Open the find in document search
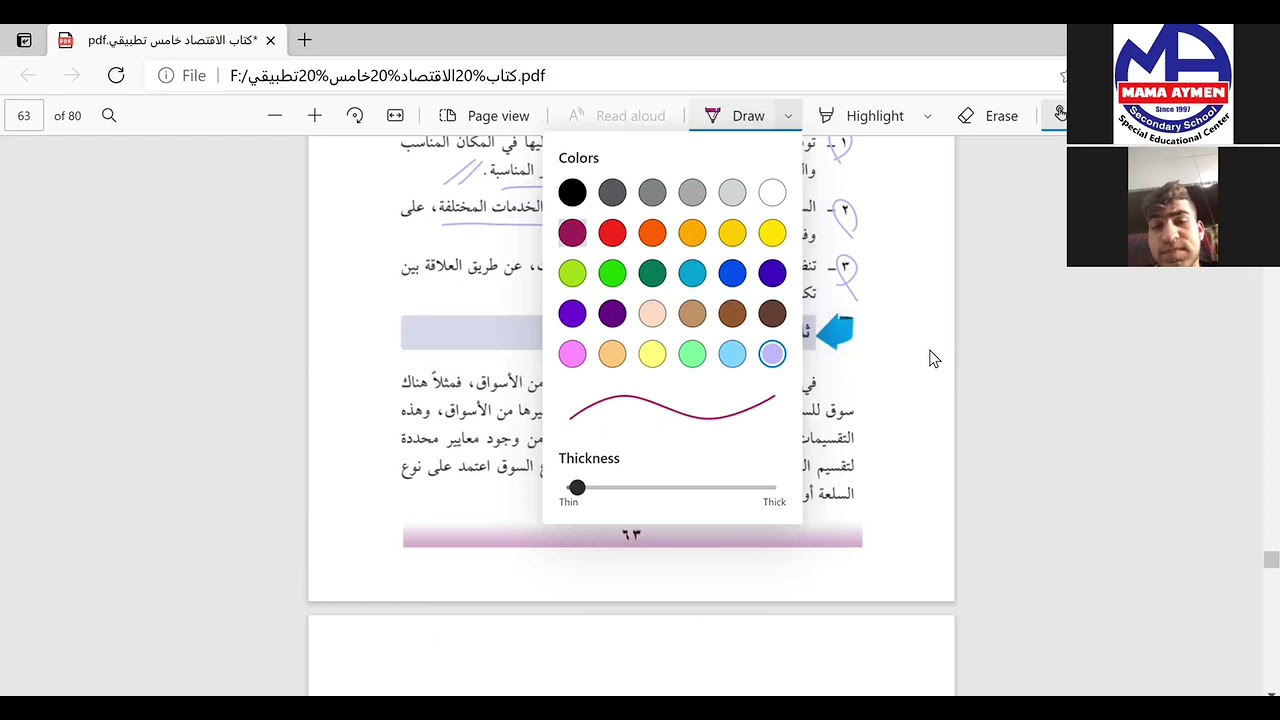Screen dimensions: 1280x720 [x=109, y=116]
